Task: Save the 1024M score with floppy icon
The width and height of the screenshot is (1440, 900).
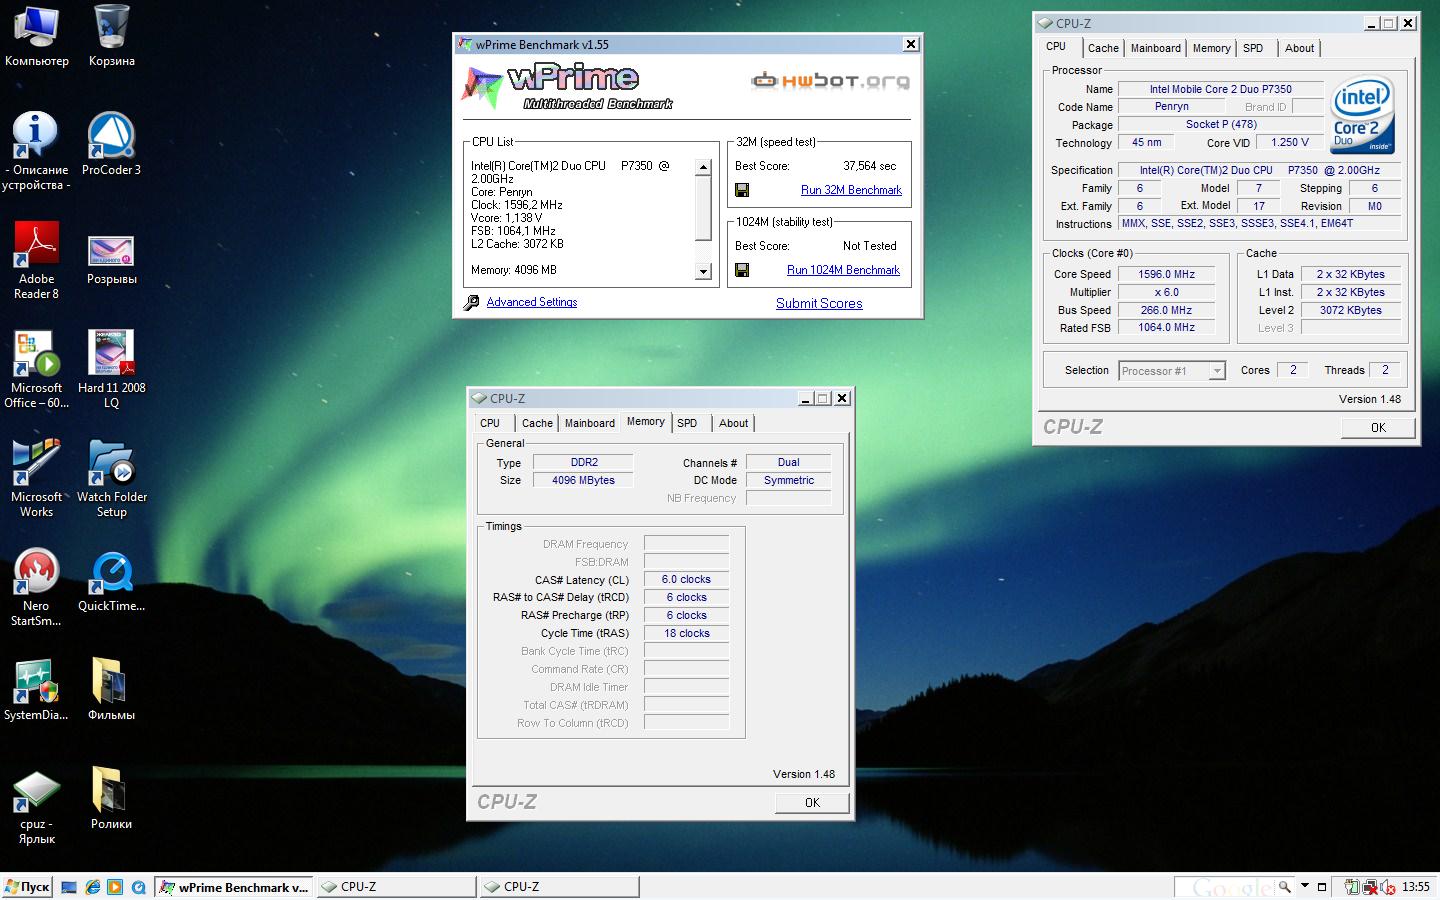Action: (x=742, y=270)
